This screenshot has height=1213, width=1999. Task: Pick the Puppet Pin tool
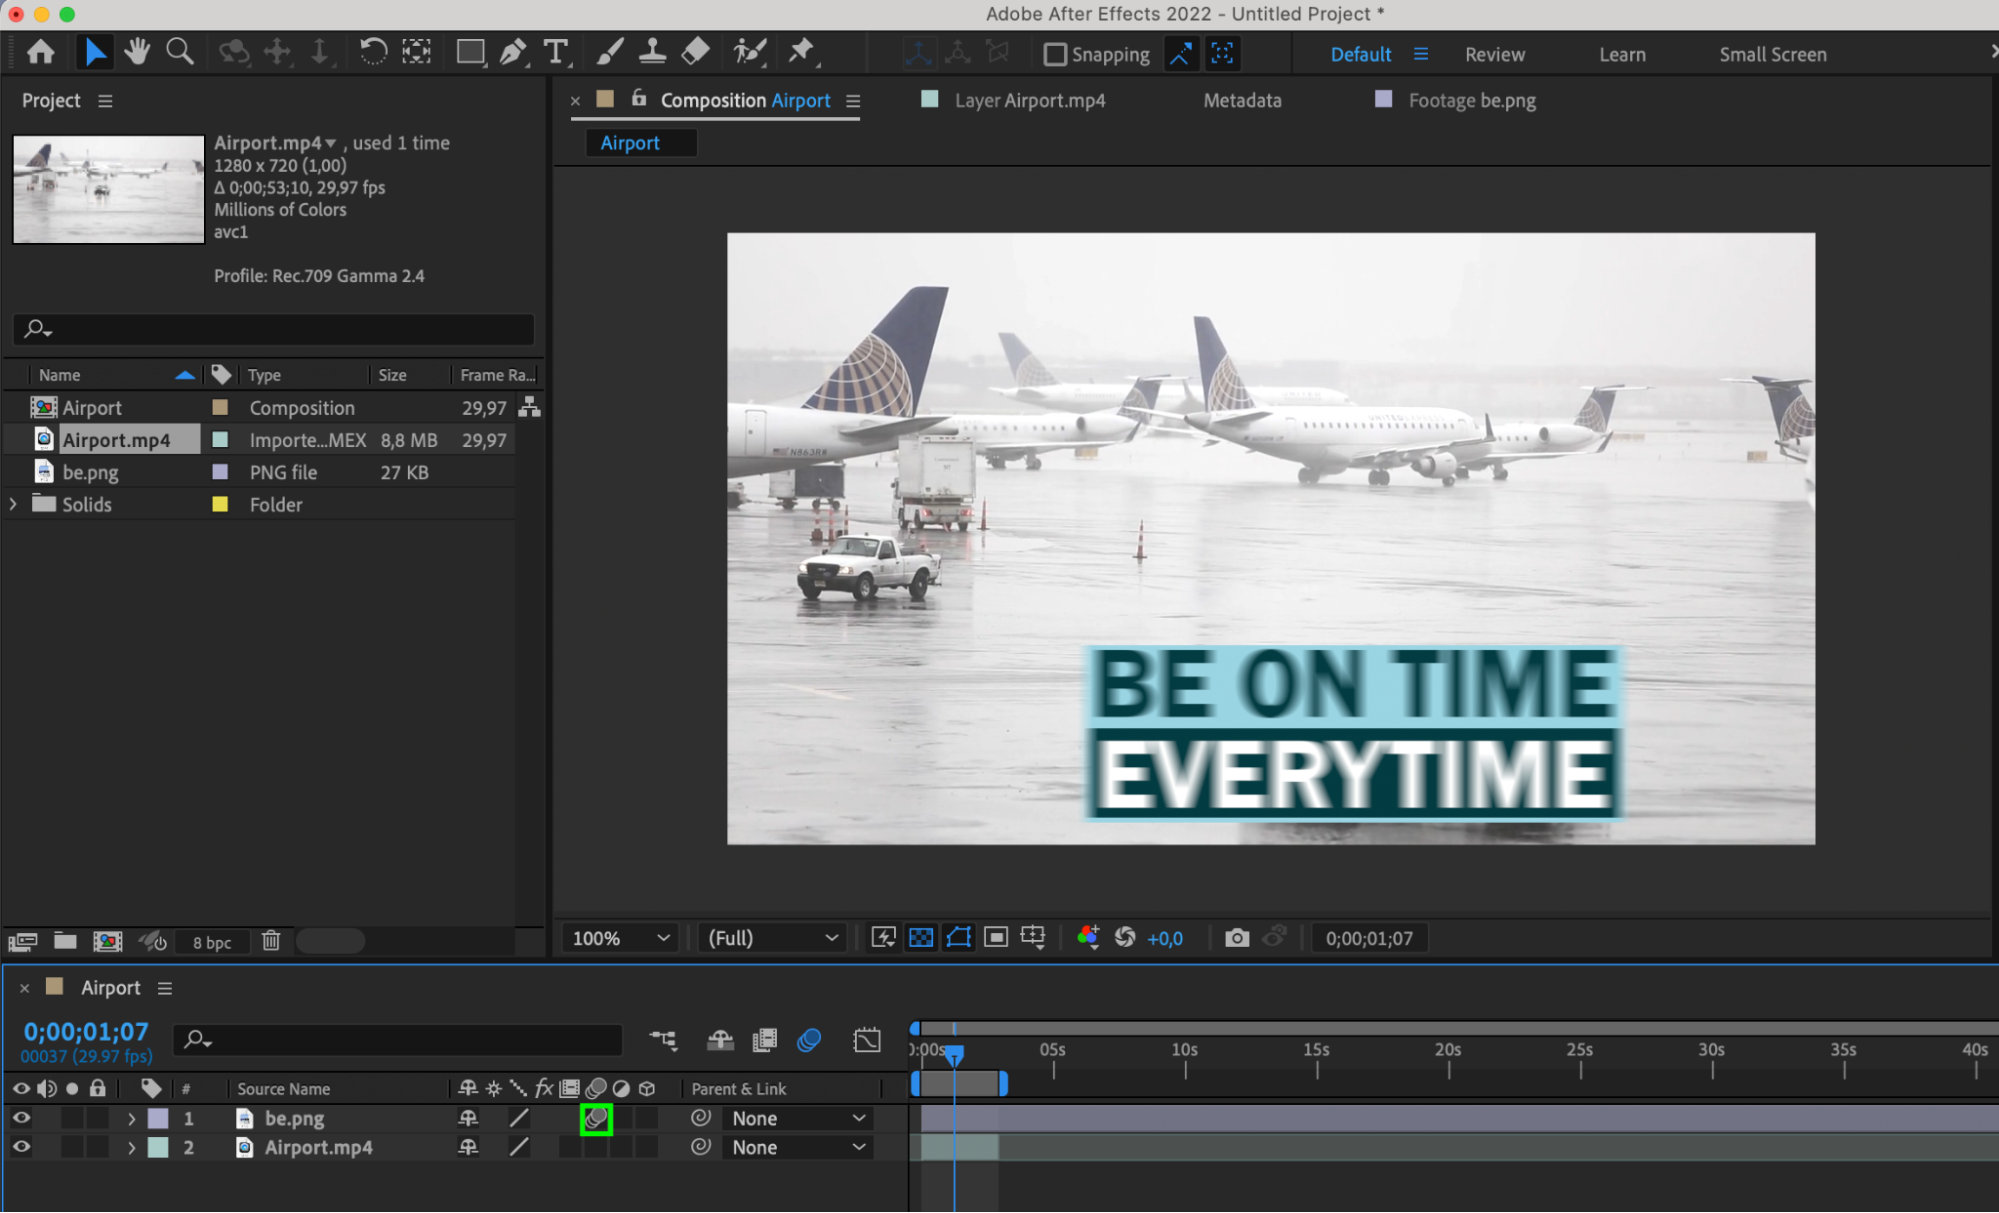[801, 52]
